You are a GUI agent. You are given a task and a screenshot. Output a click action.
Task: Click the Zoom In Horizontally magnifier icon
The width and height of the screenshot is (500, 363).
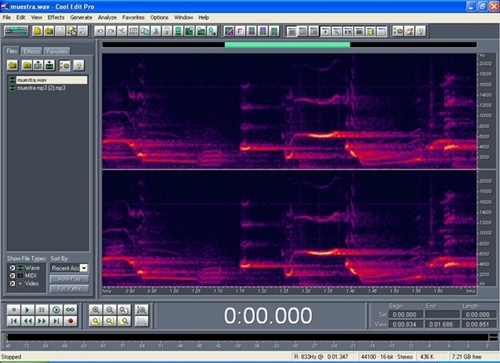tap(96, 310)
